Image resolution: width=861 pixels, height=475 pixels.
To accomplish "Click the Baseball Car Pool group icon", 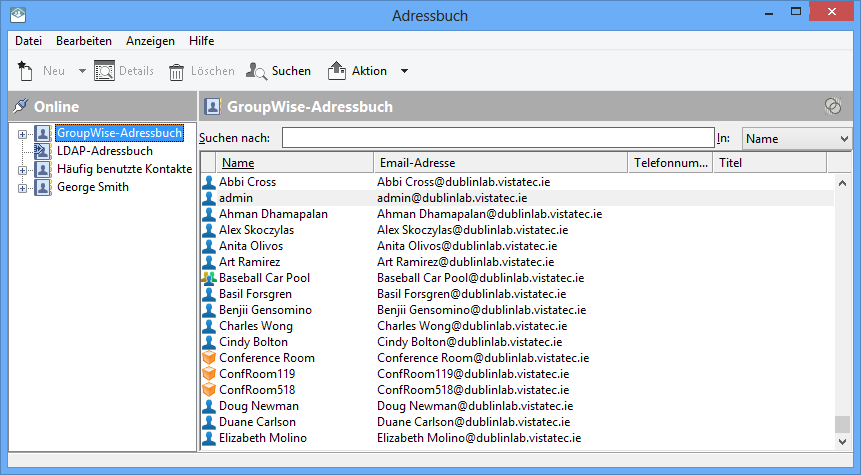I will click(209, 278).
